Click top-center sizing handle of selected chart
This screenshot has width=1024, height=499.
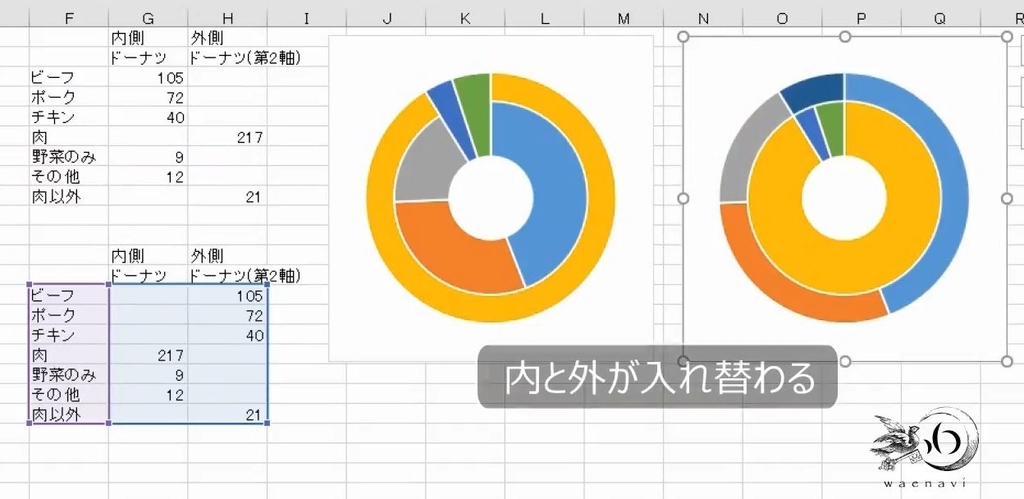coord(844,37)
